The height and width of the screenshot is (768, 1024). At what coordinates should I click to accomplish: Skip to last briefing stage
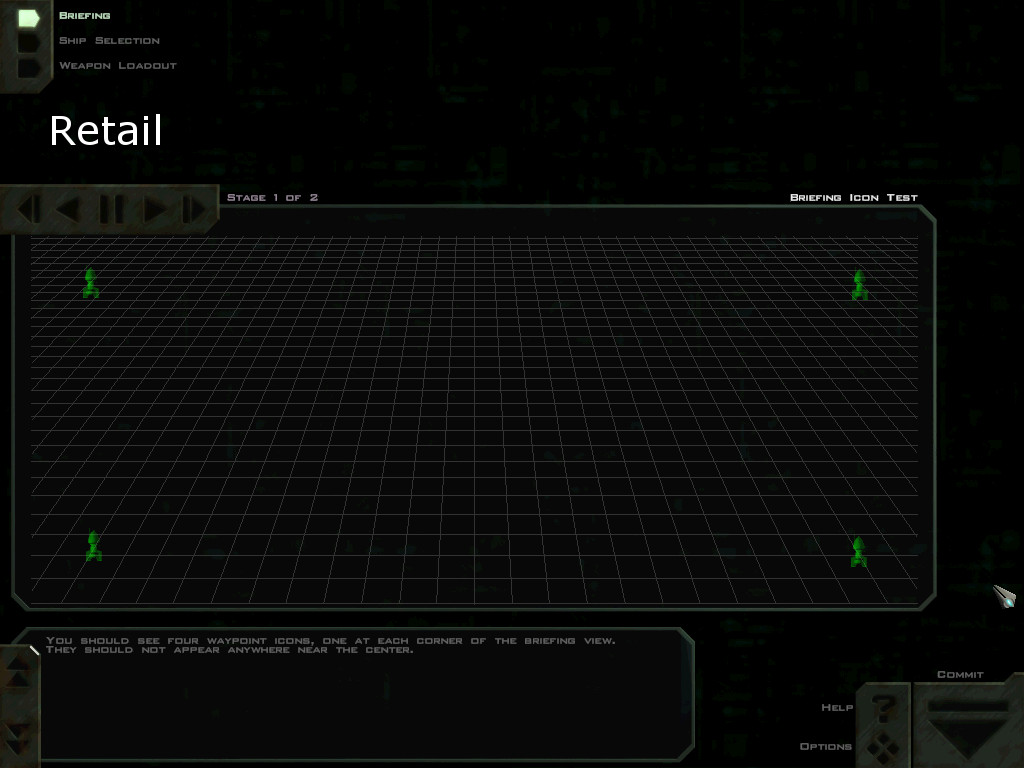(195, 209)
